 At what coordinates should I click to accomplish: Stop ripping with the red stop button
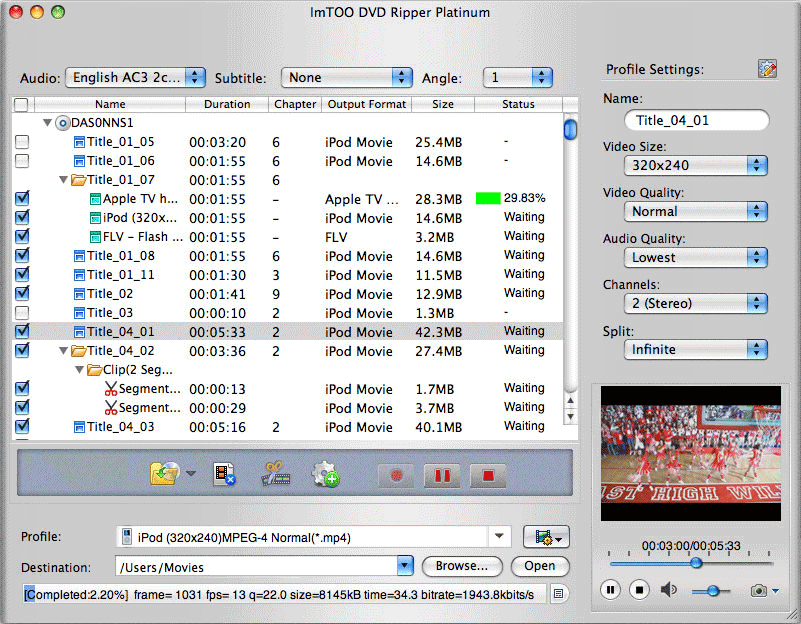tap(488, 476)
